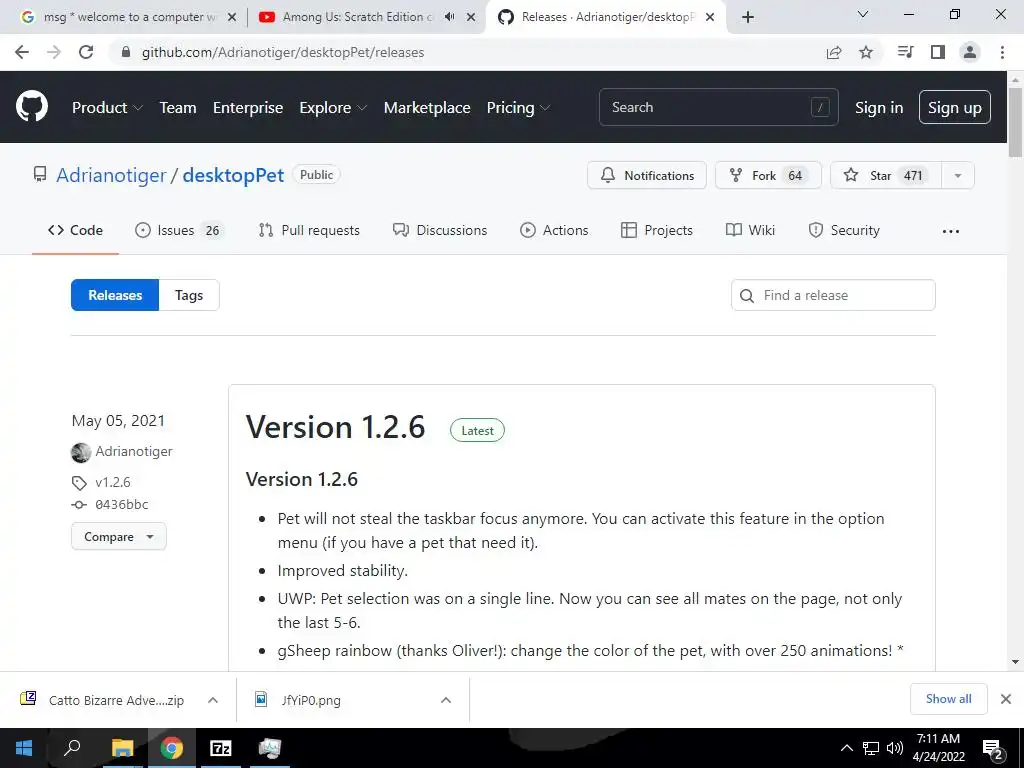Click the browser back arrow
The image size is (1024, 768).
coord(22,52)
